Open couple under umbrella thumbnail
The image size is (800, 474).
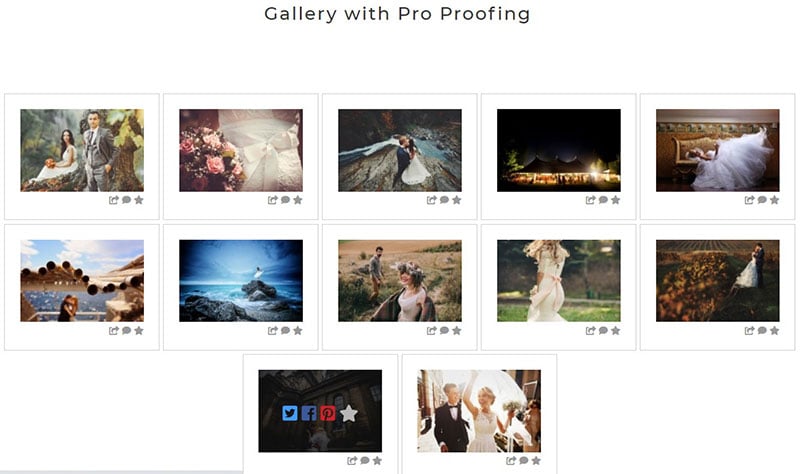click(x=479, y=411)
